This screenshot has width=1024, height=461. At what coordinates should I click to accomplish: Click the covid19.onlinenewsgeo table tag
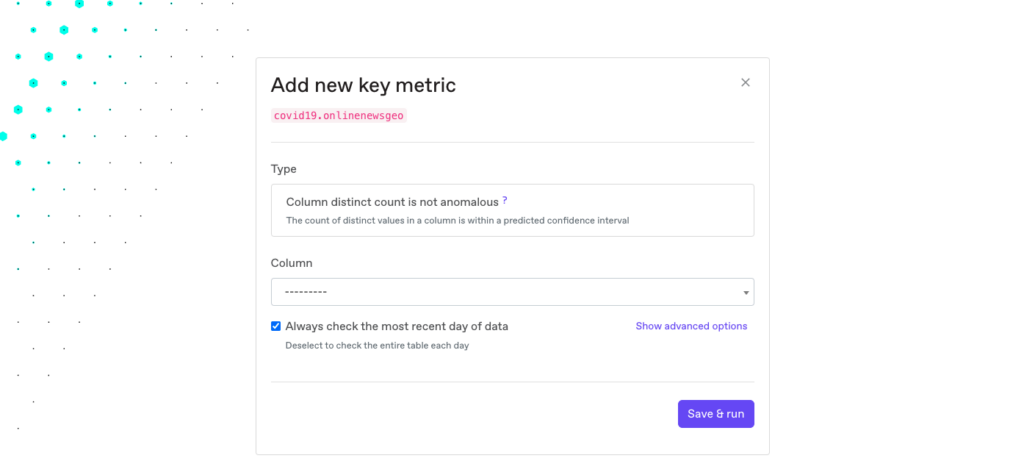click(x=339, y=115)
